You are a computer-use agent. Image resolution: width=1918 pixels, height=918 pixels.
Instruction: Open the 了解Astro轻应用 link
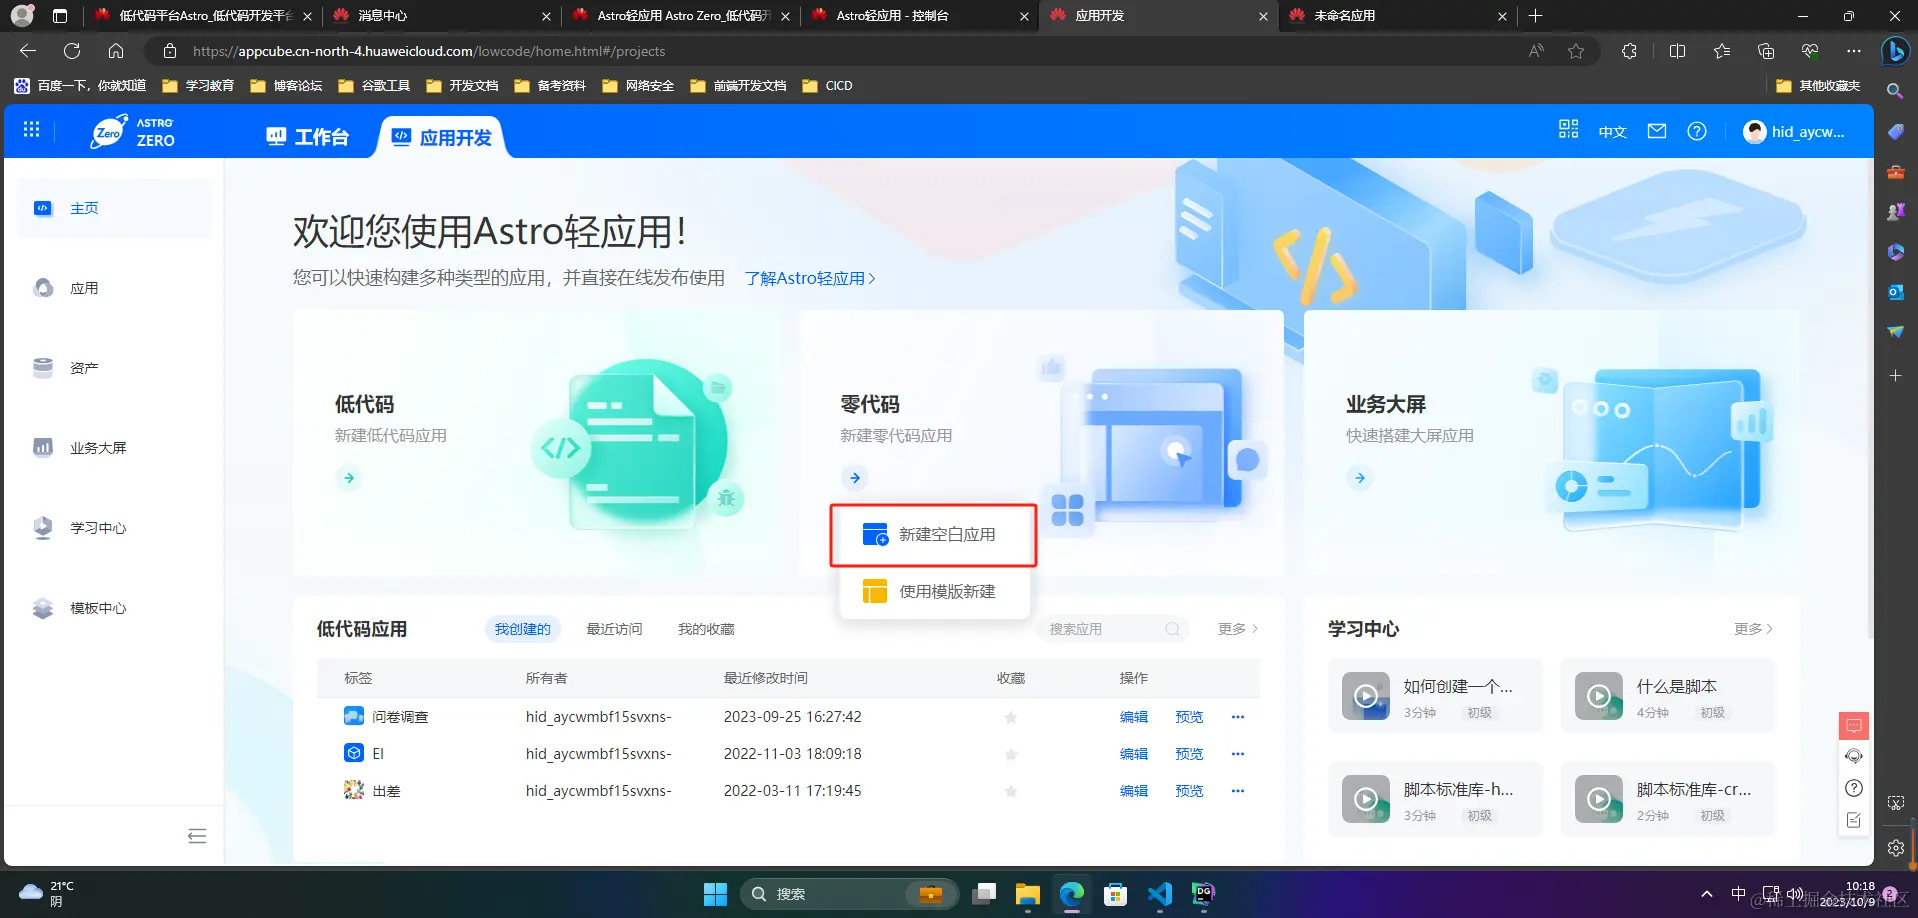click(x=810, y=278)
